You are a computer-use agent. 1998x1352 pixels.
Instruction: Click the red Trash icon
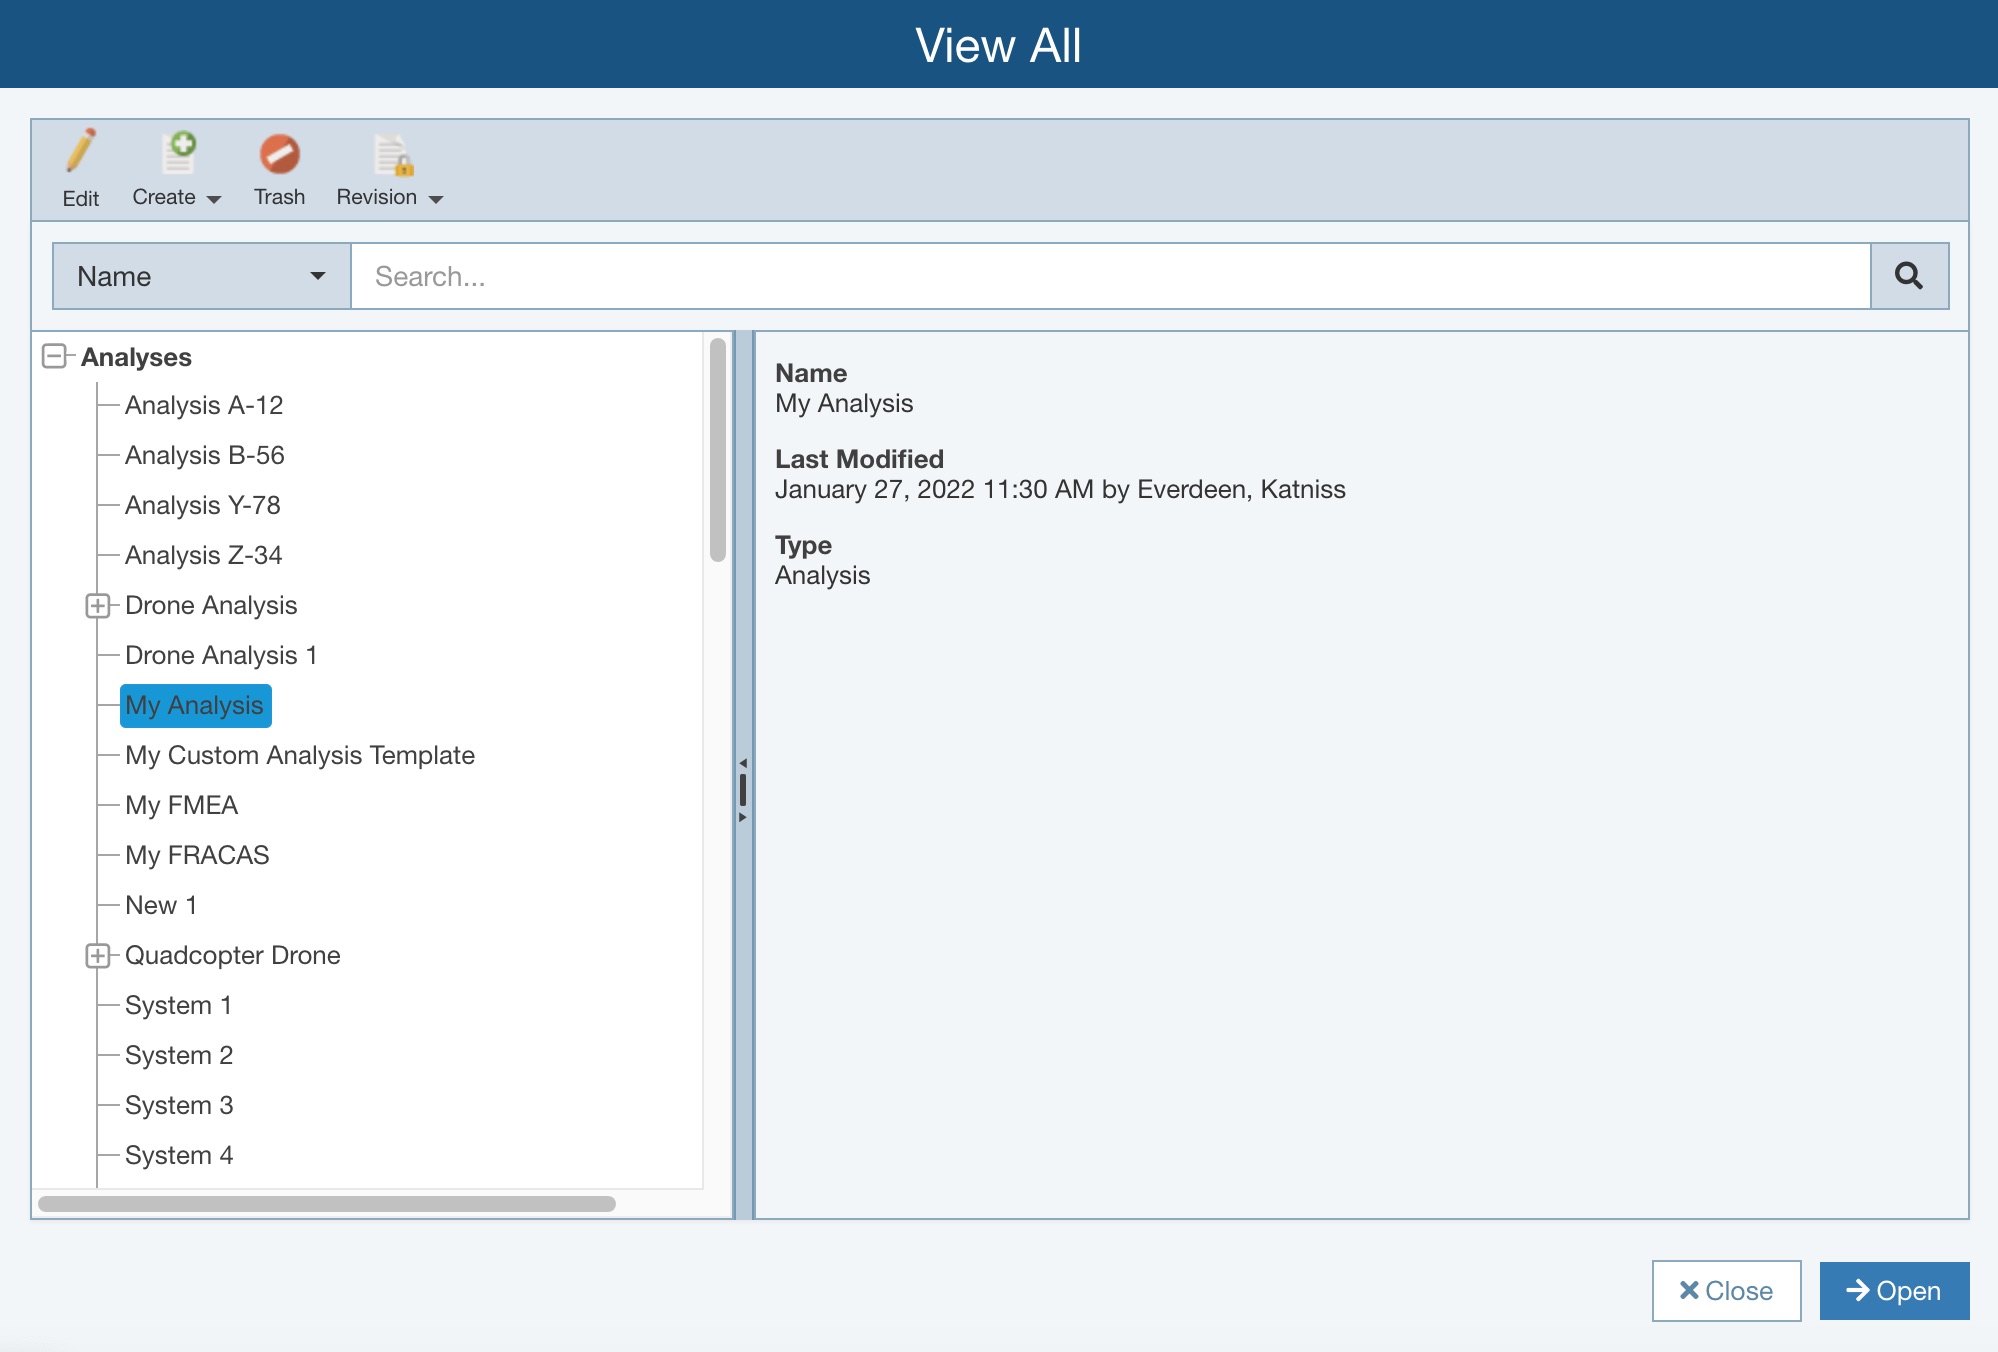[x=279, y=154]
